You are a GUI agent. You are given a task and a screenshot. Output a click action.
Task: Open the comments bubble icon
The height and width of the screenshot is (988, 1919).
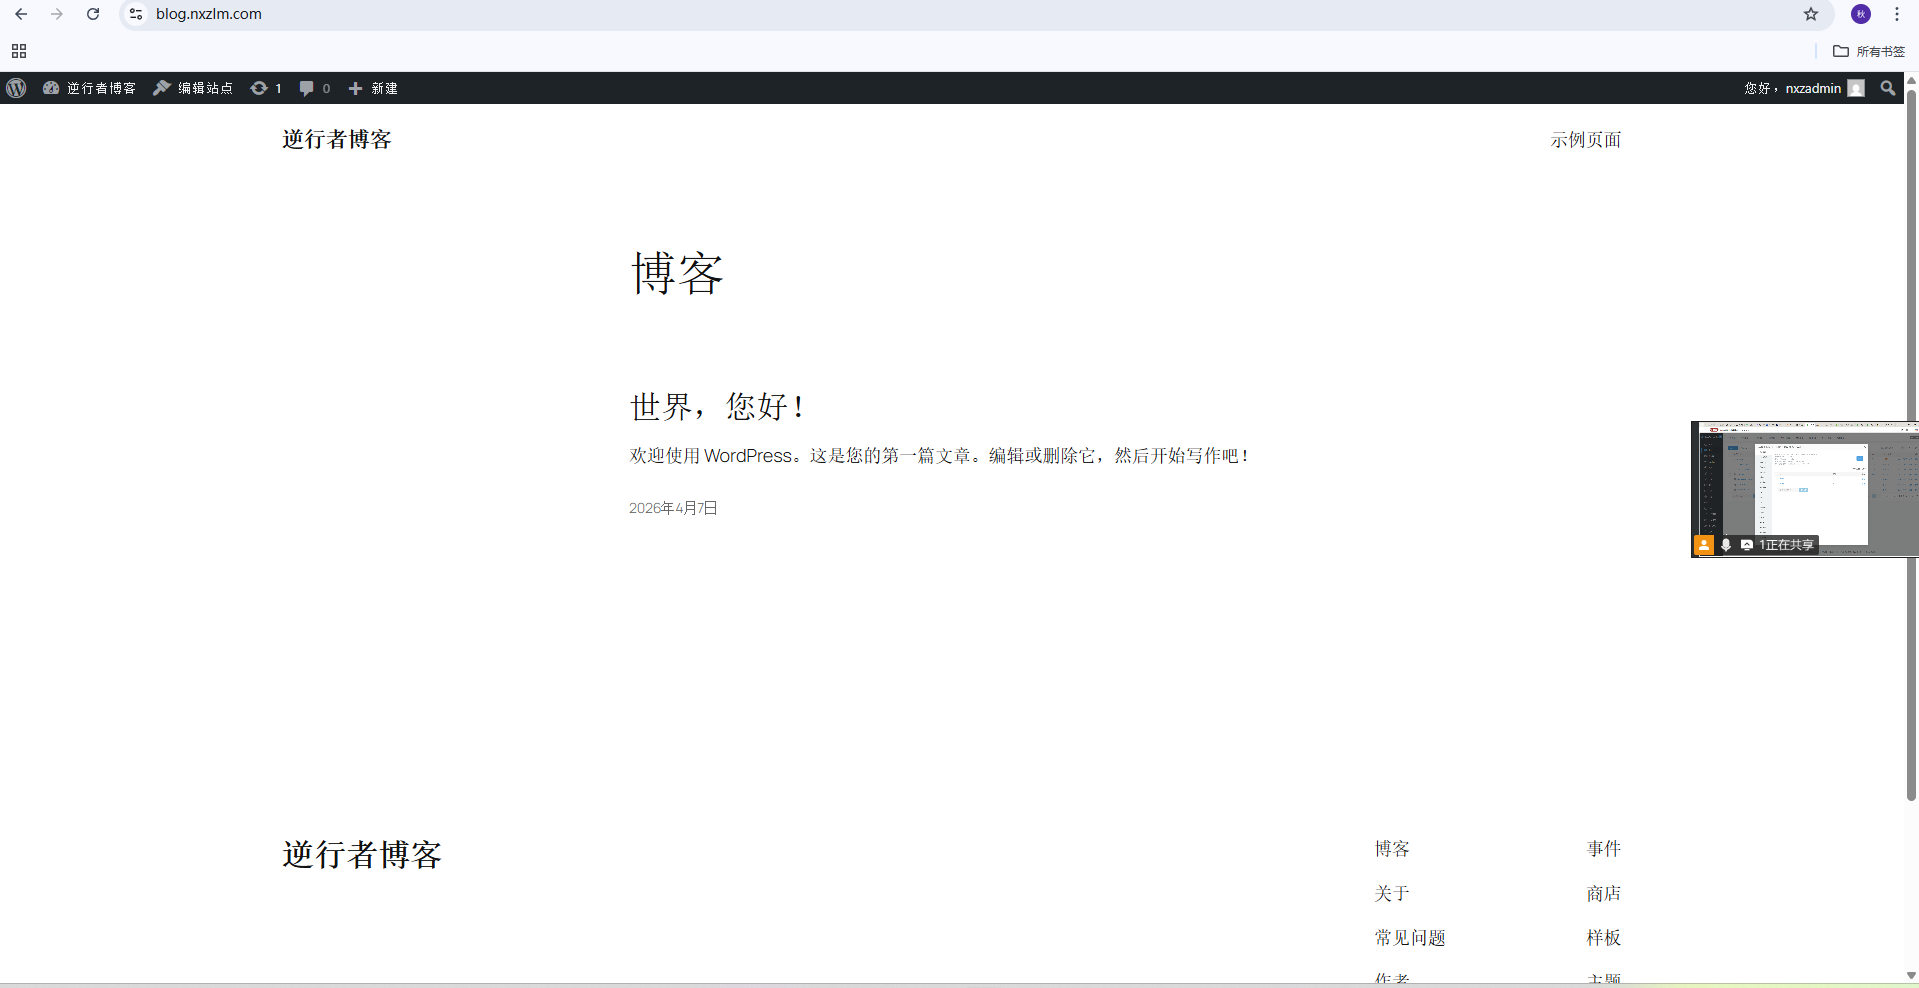point(314,88)
